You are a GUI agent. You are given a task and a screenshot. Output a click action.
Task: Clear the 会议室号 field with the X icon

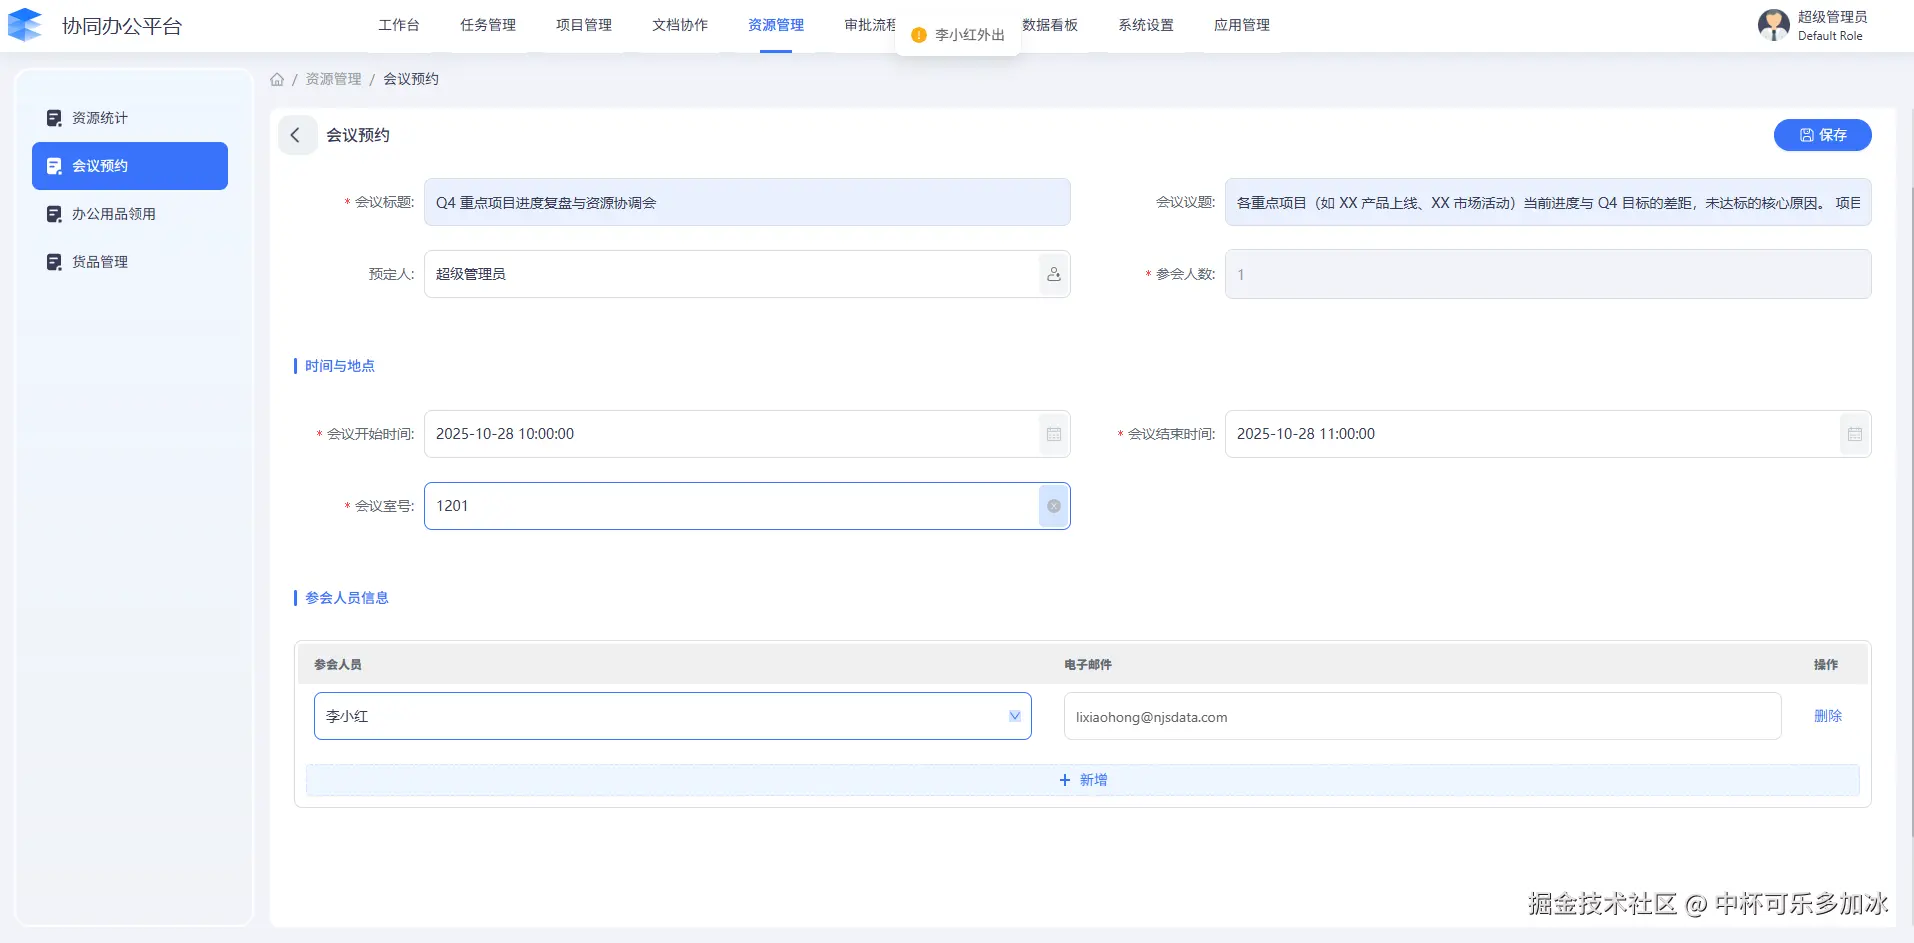pyautogui.click(x=1053, y=506)
